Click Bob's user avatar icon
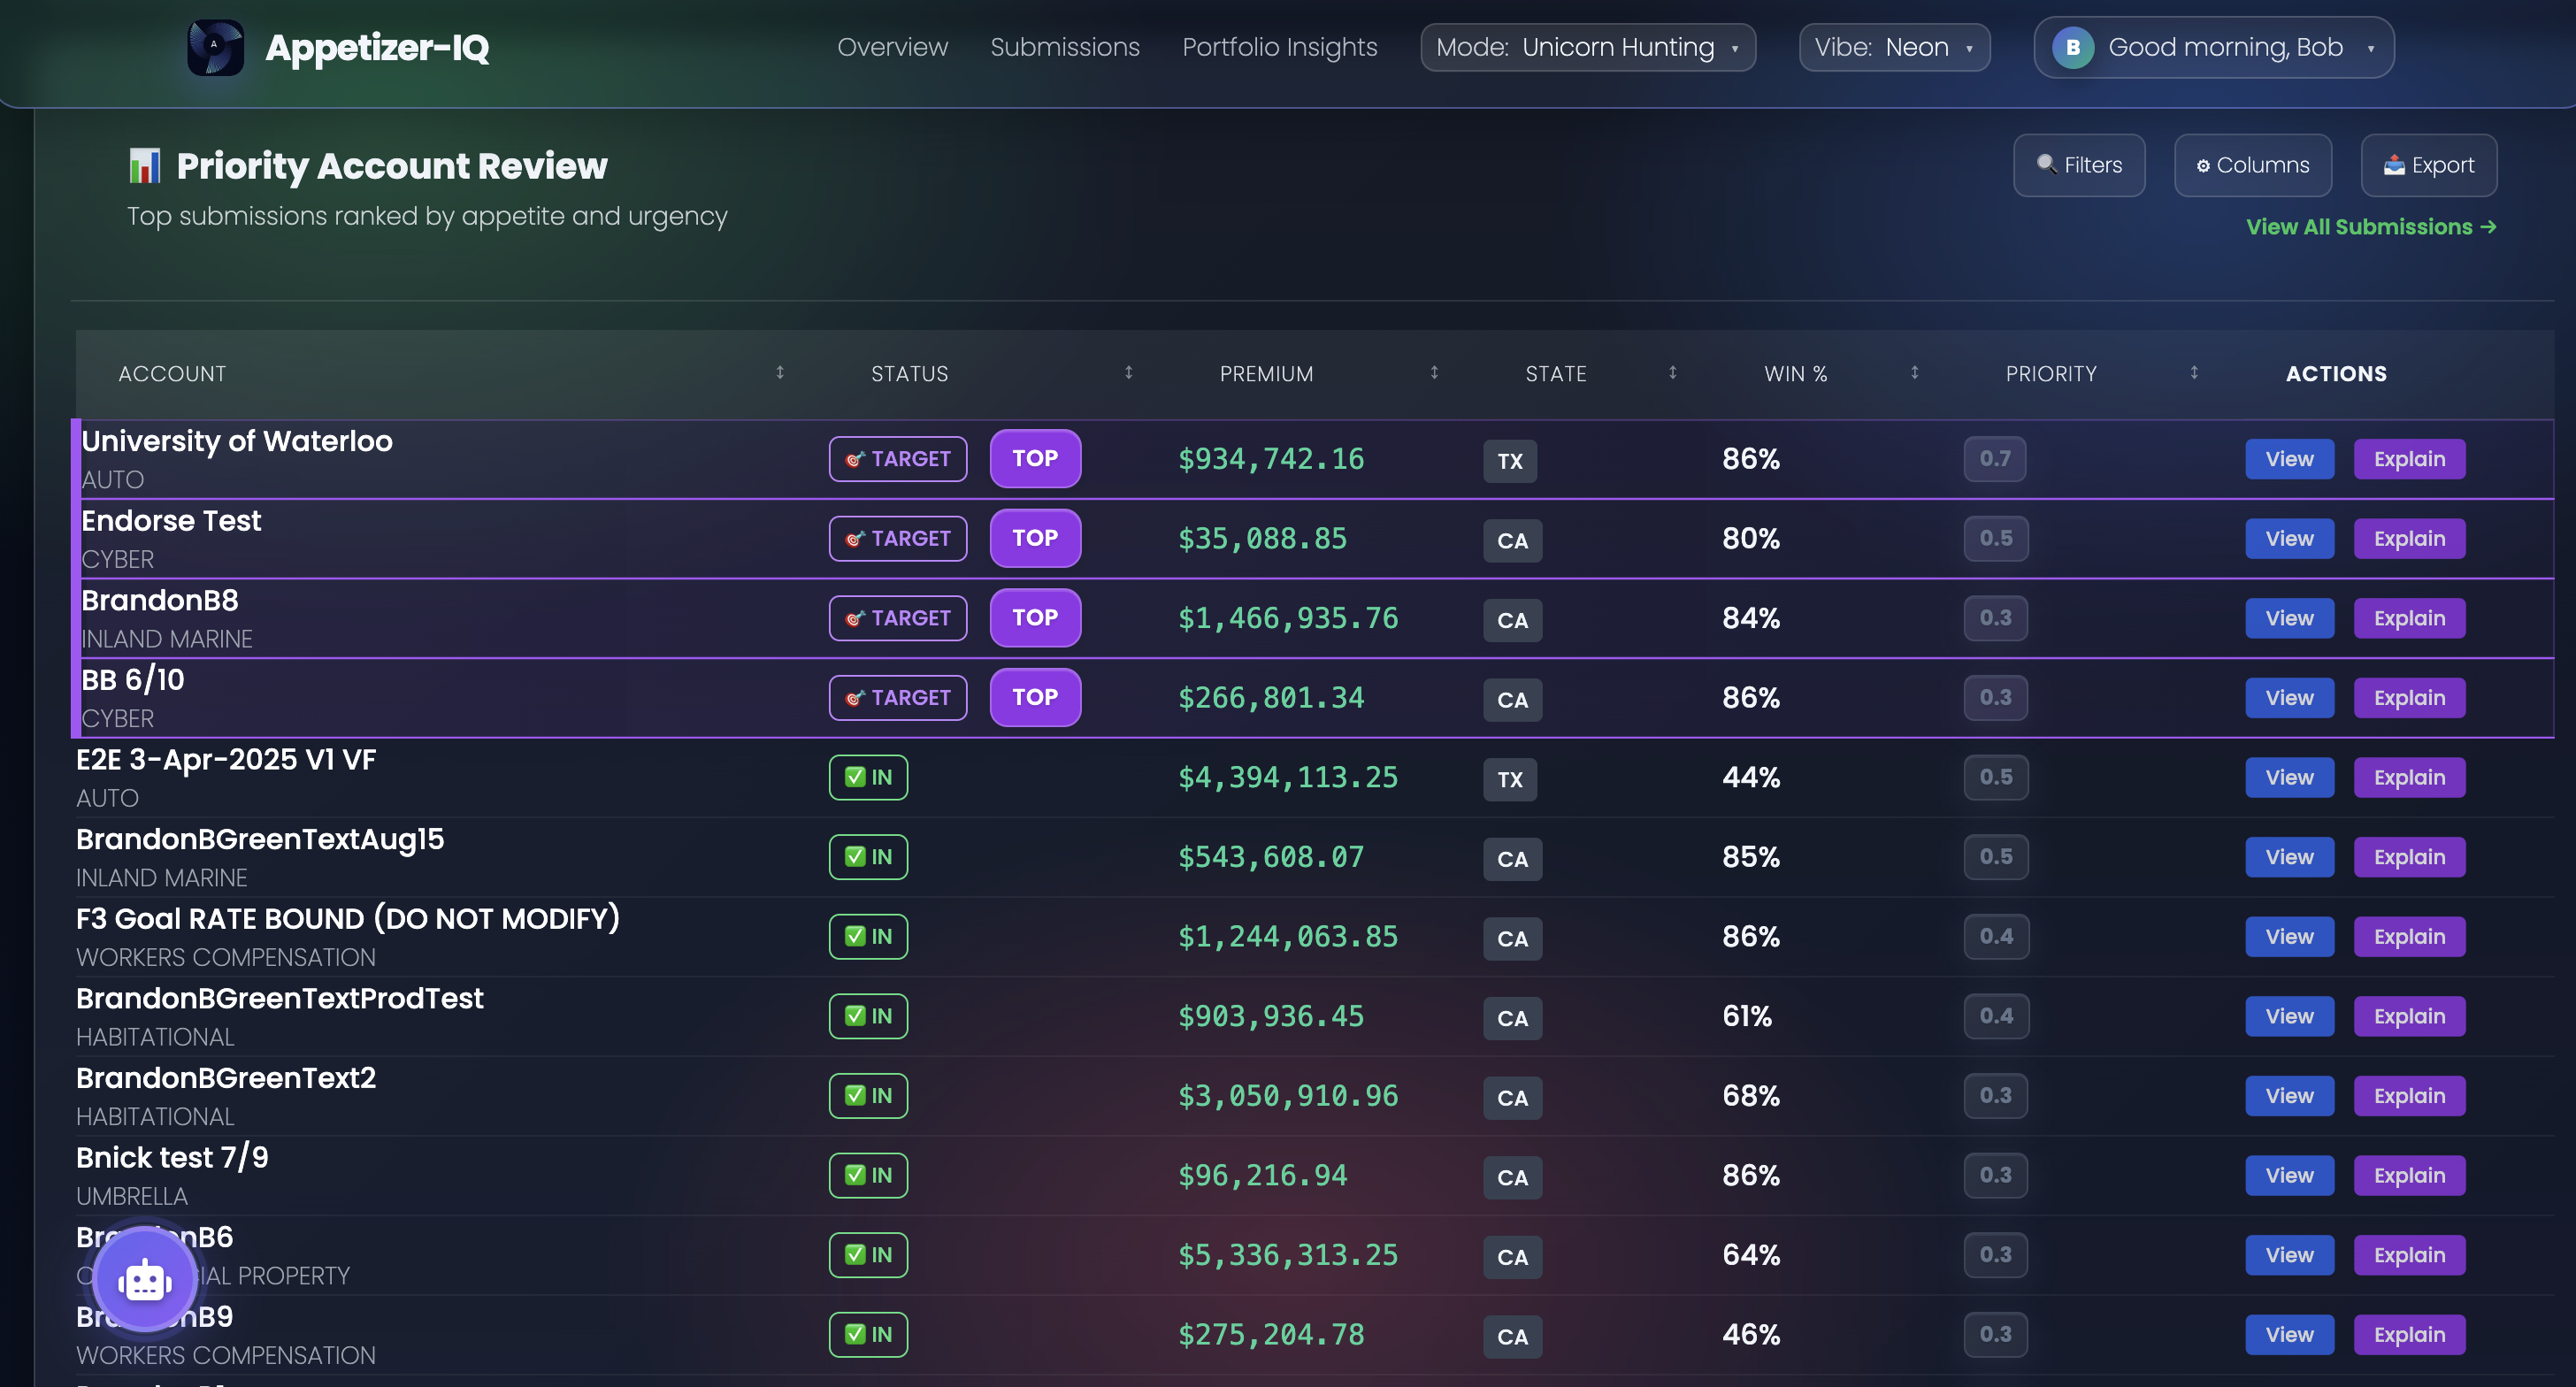 pos(2072,47)
